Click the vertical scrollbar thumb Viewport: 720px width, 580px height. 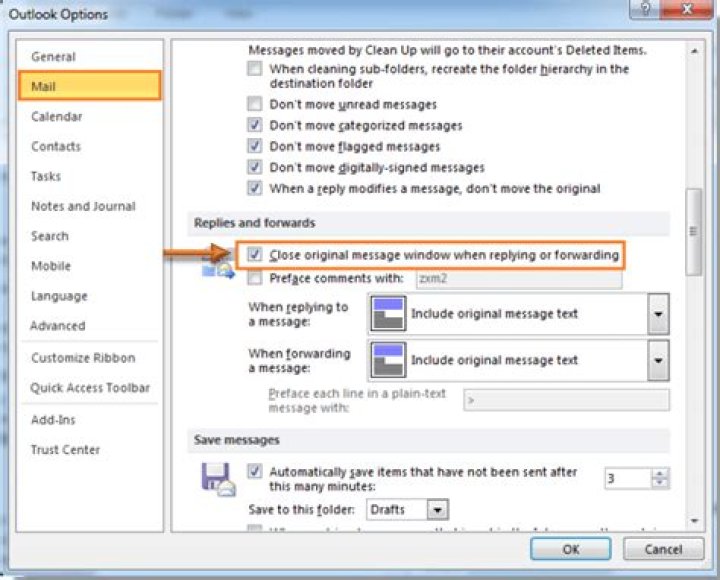coord(693,232)
